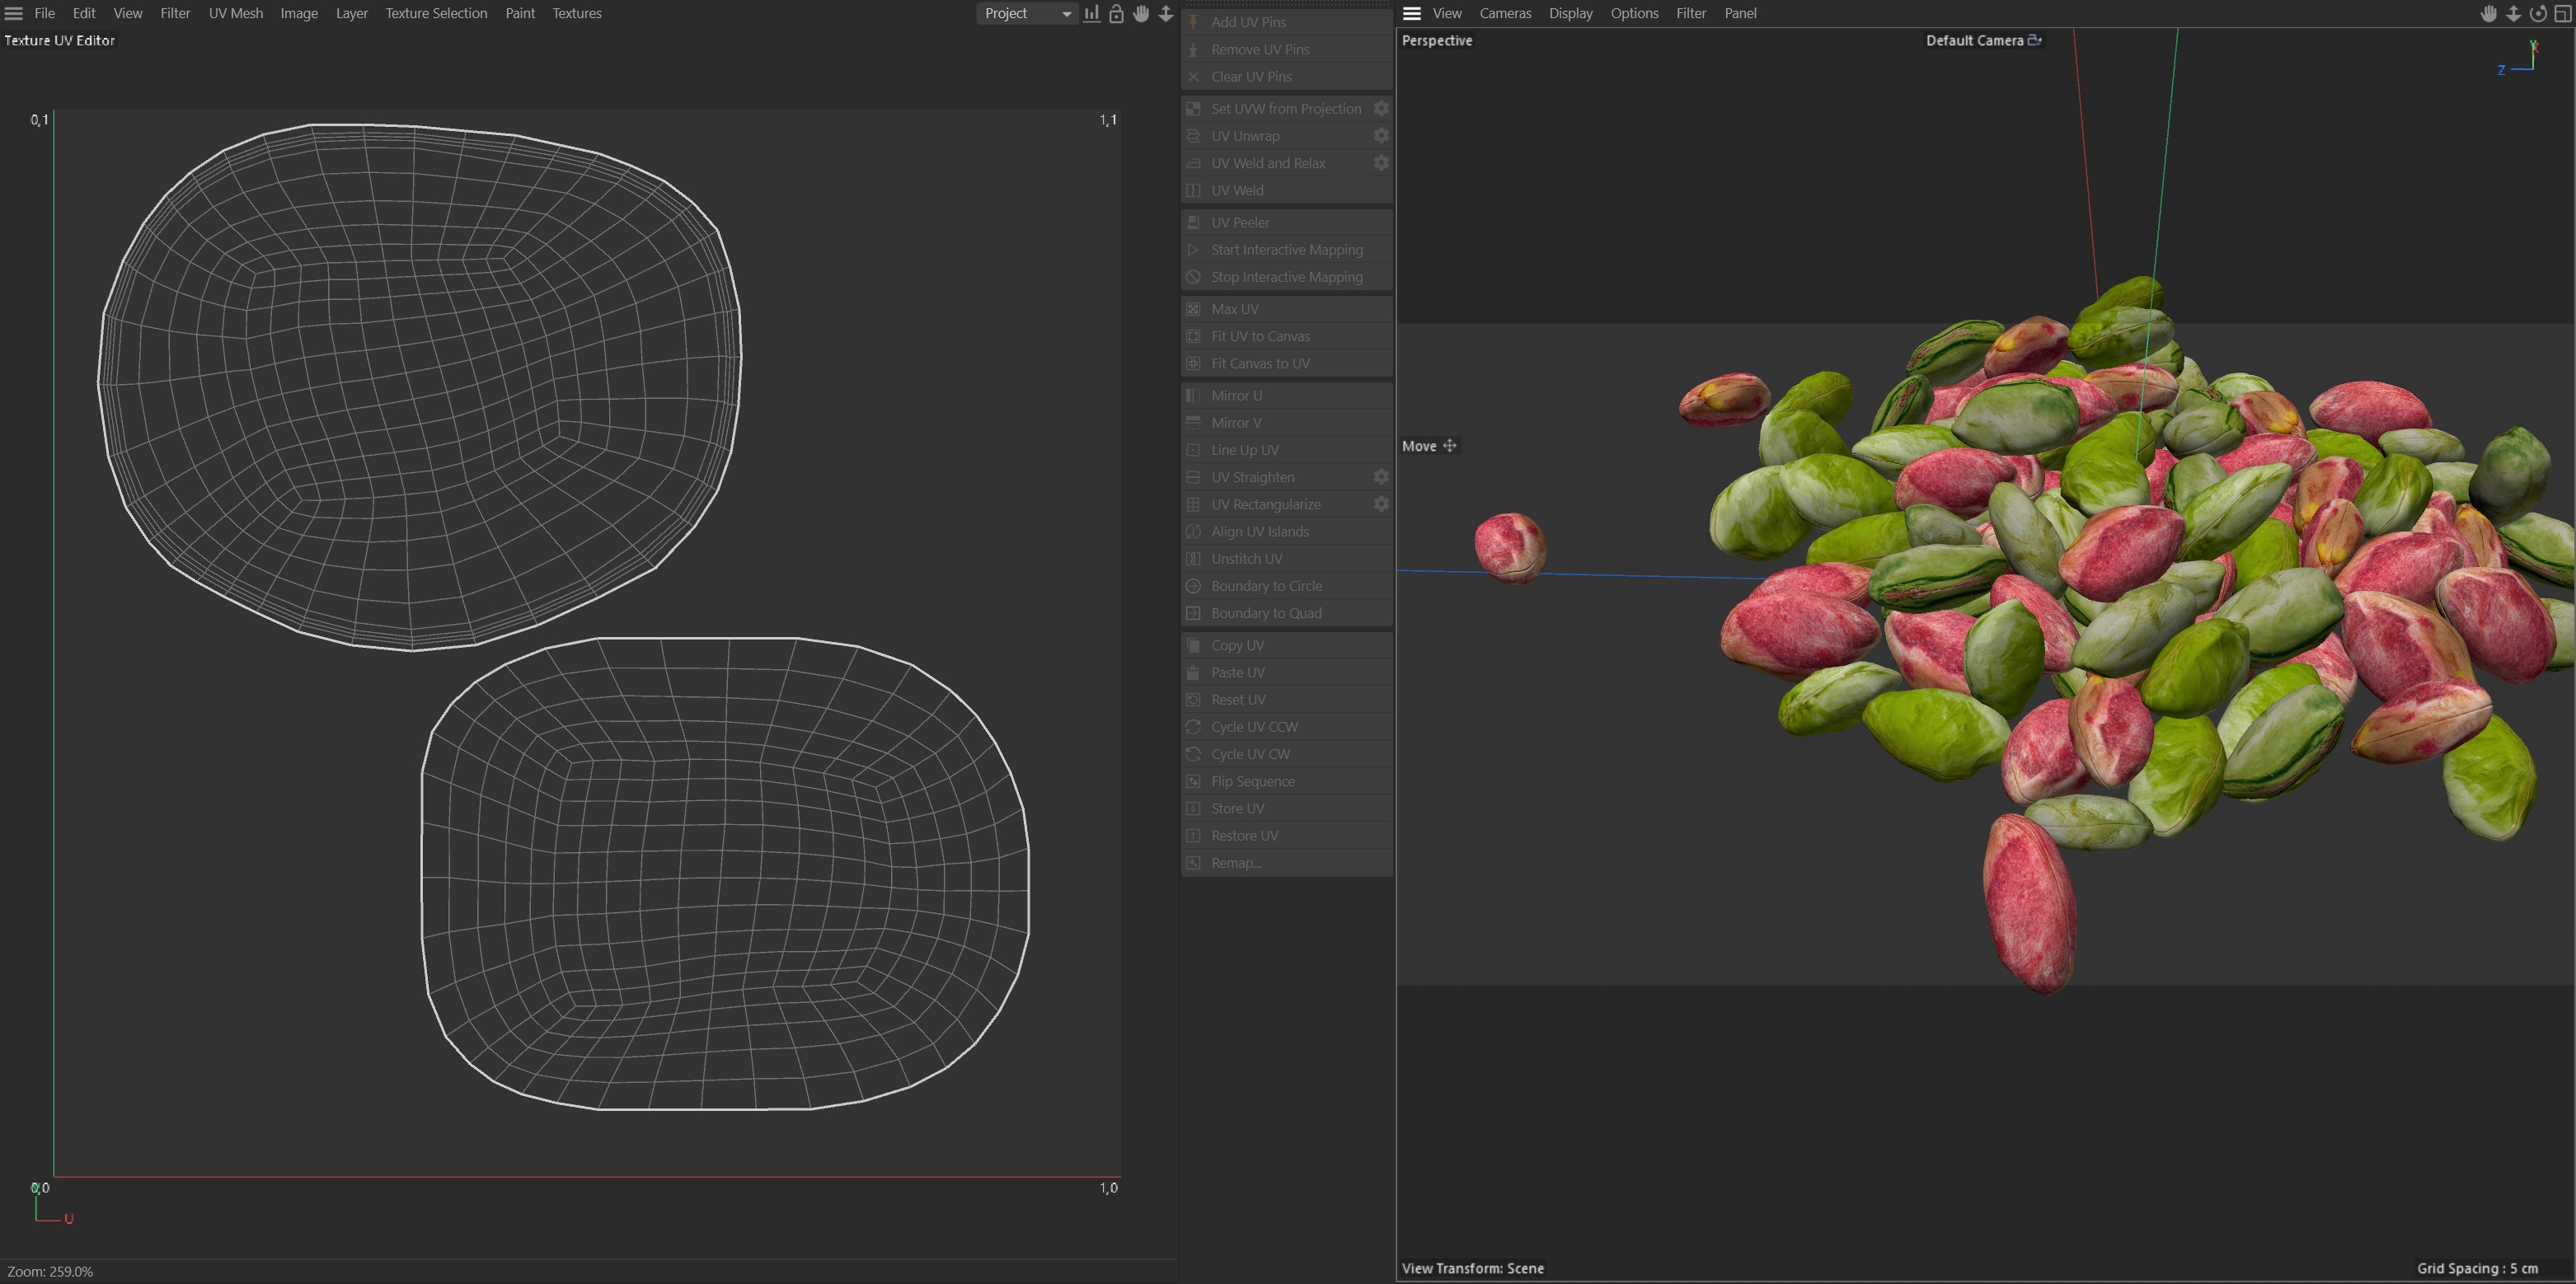Image resolution: width=2576 pixels, height=1284 pixels.
Task: Click the Fit UV to Canvas command
Action: coord(1260,336)
